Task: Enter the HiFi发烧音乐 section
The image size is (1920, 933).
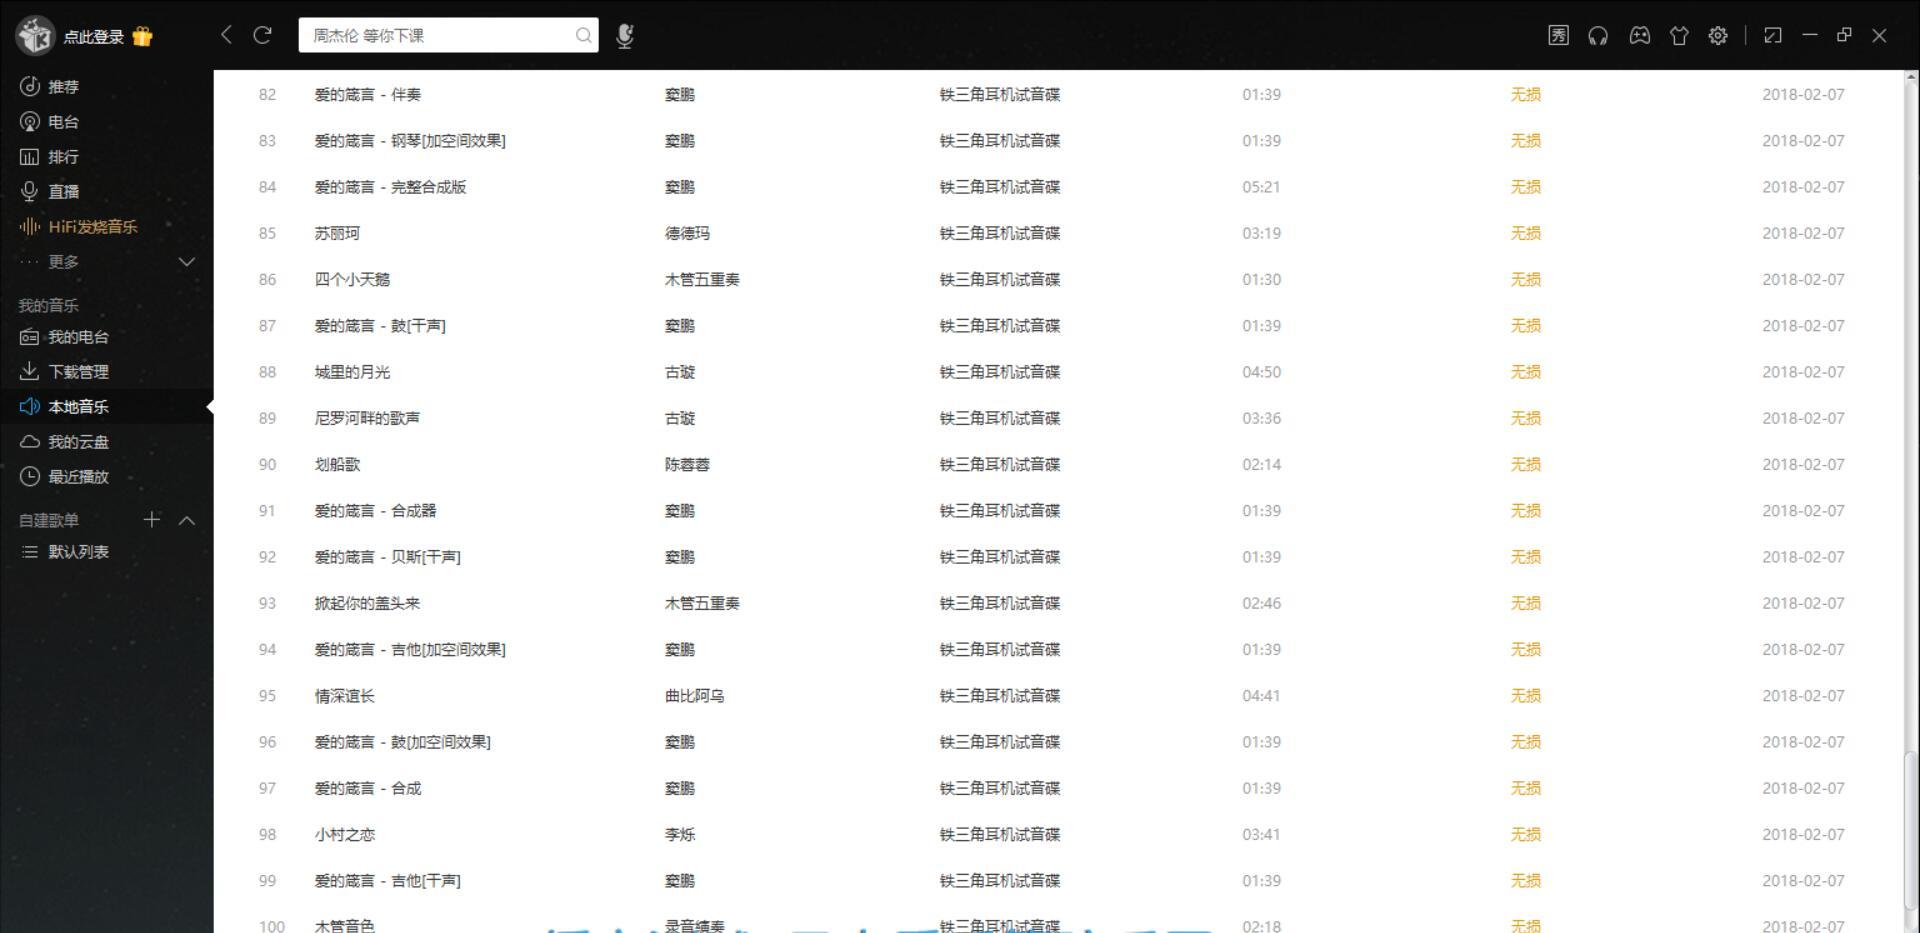Action: 90,226
